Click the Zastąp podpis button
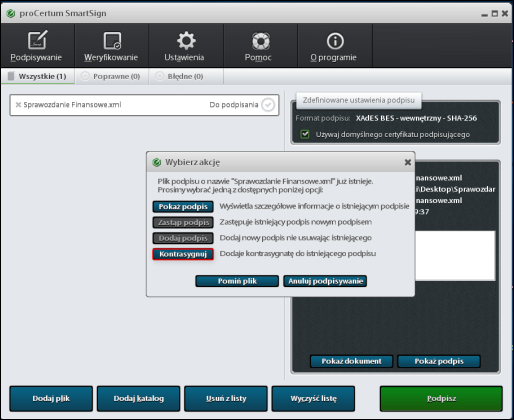The image size is (514, 420). coord(183,222)
